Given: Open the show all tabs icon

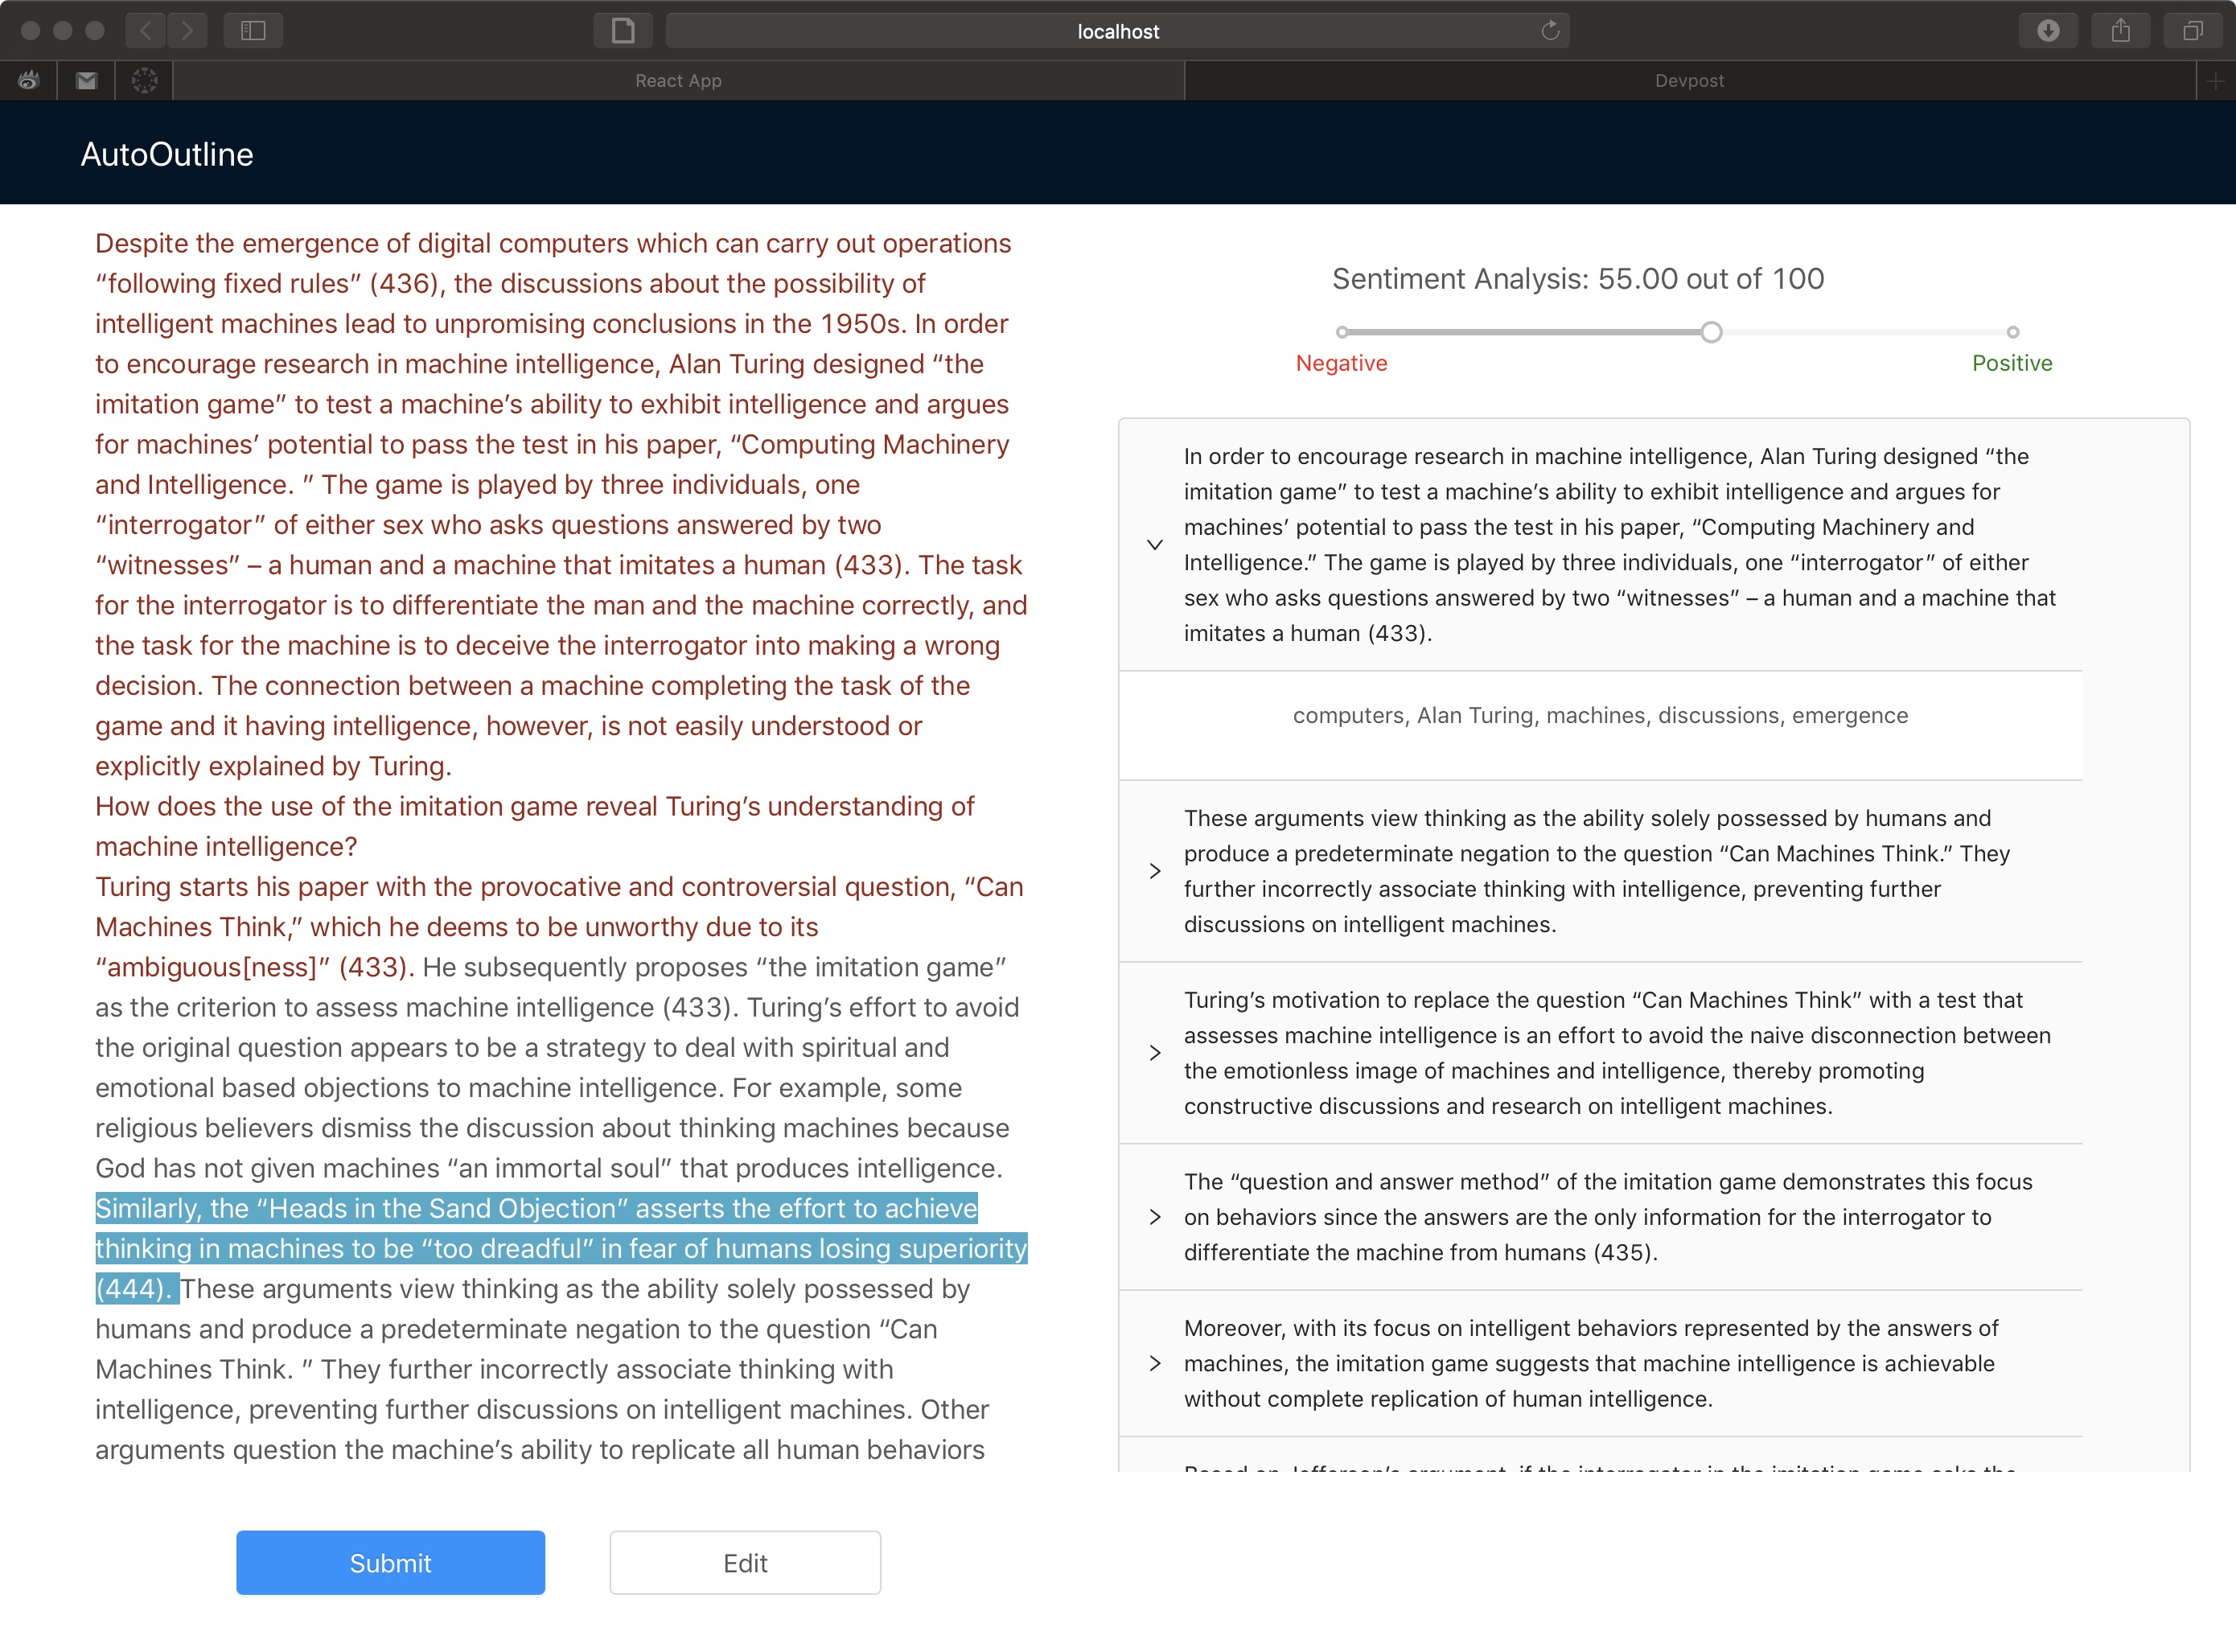Looking at the screenshot, I should [x=2192, y=31].
